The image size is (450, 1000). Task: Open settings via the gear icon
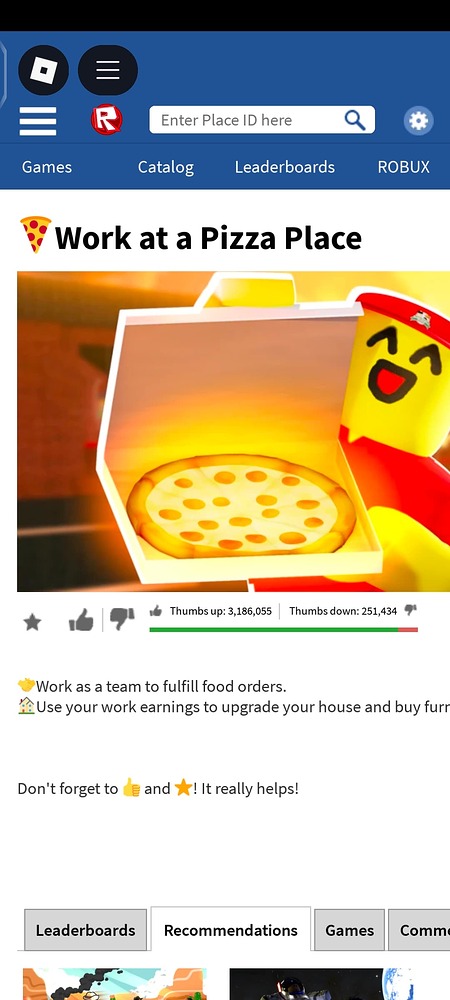[x=418, y=120]
